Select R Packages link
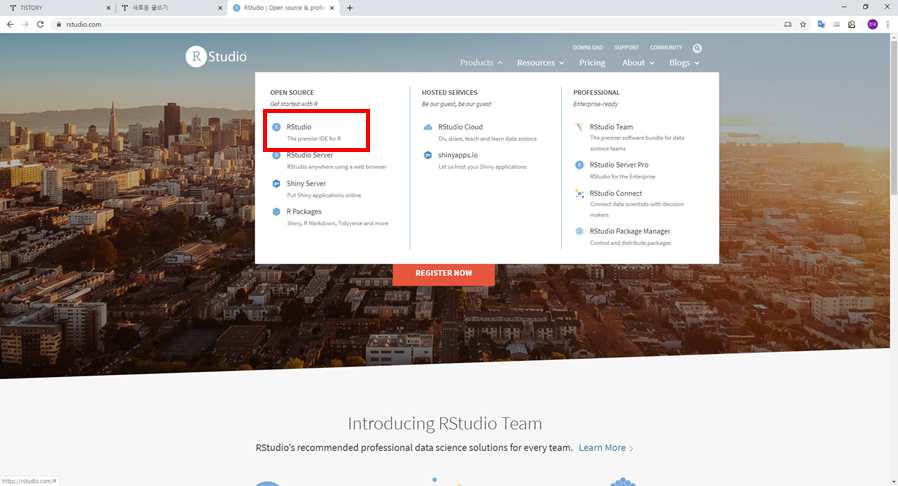Screen dimensions: 898x486 point(304,212)
